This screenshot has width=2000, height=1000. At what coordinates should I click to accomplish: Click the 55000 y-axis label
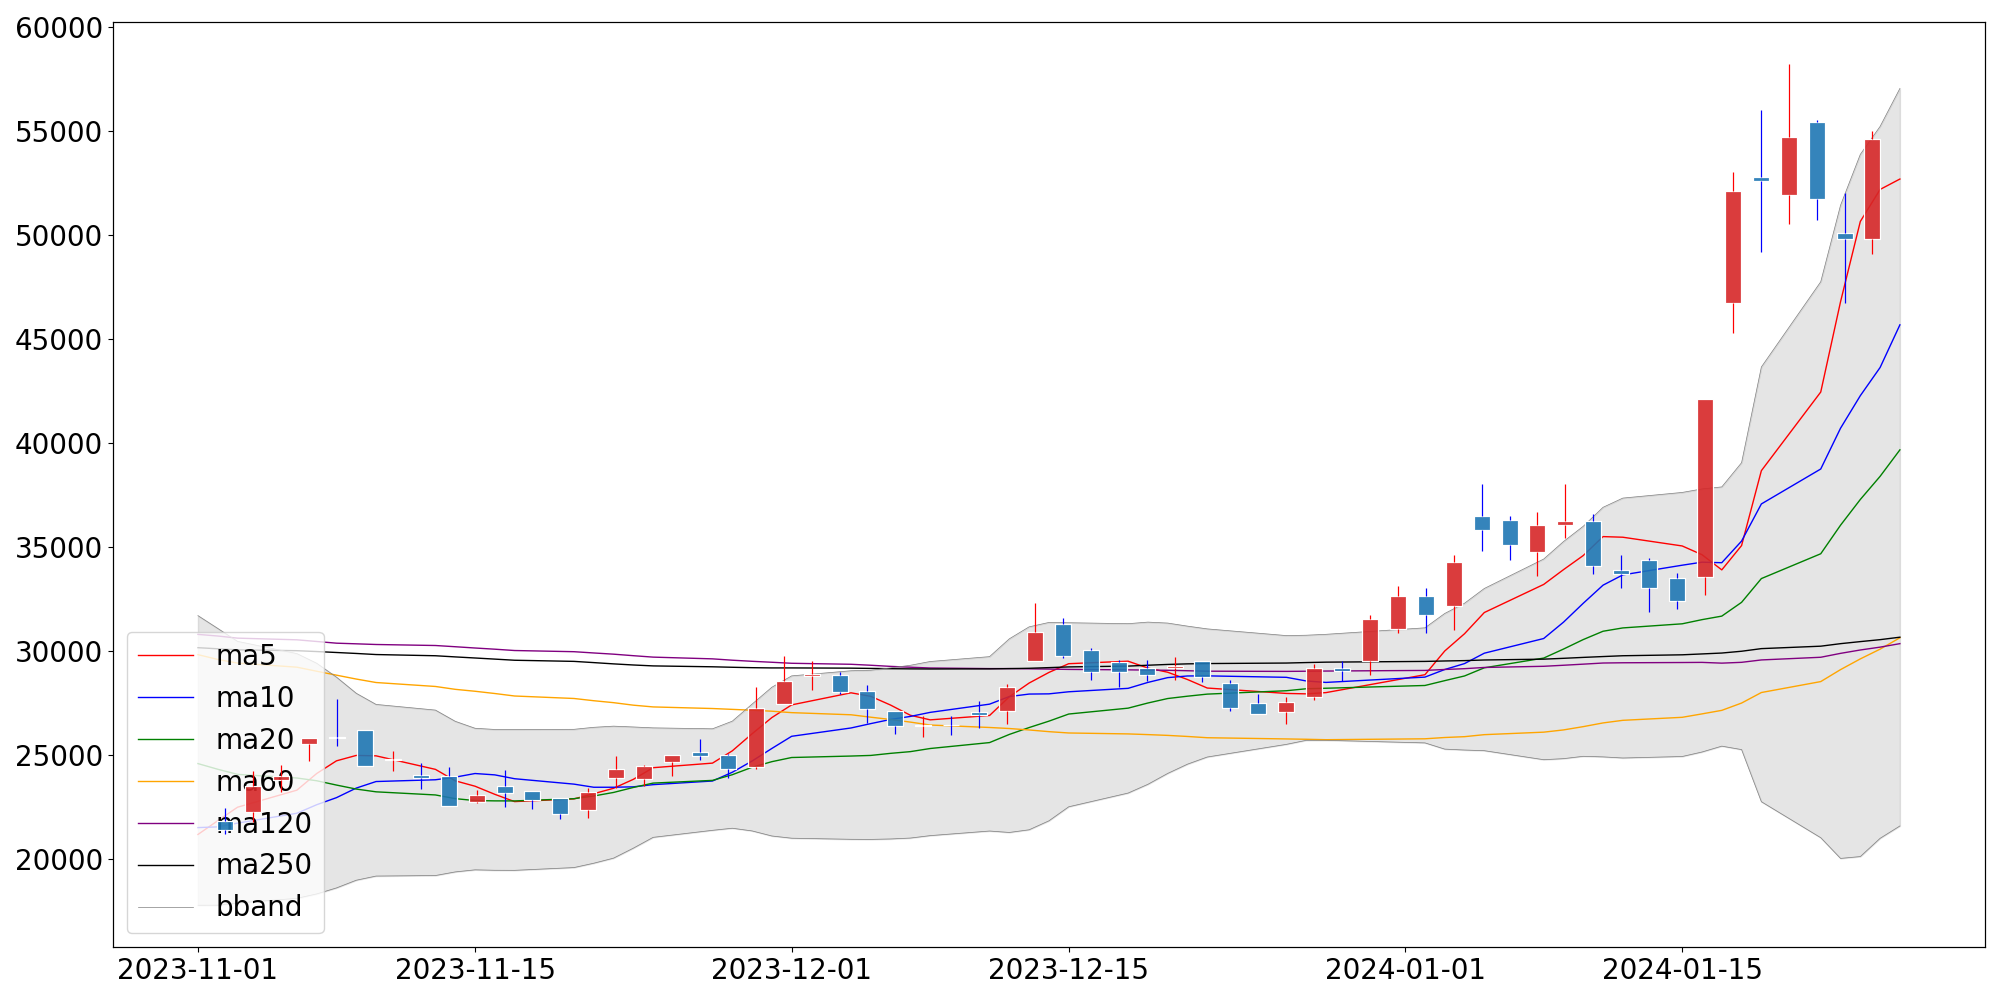point(60,132)
